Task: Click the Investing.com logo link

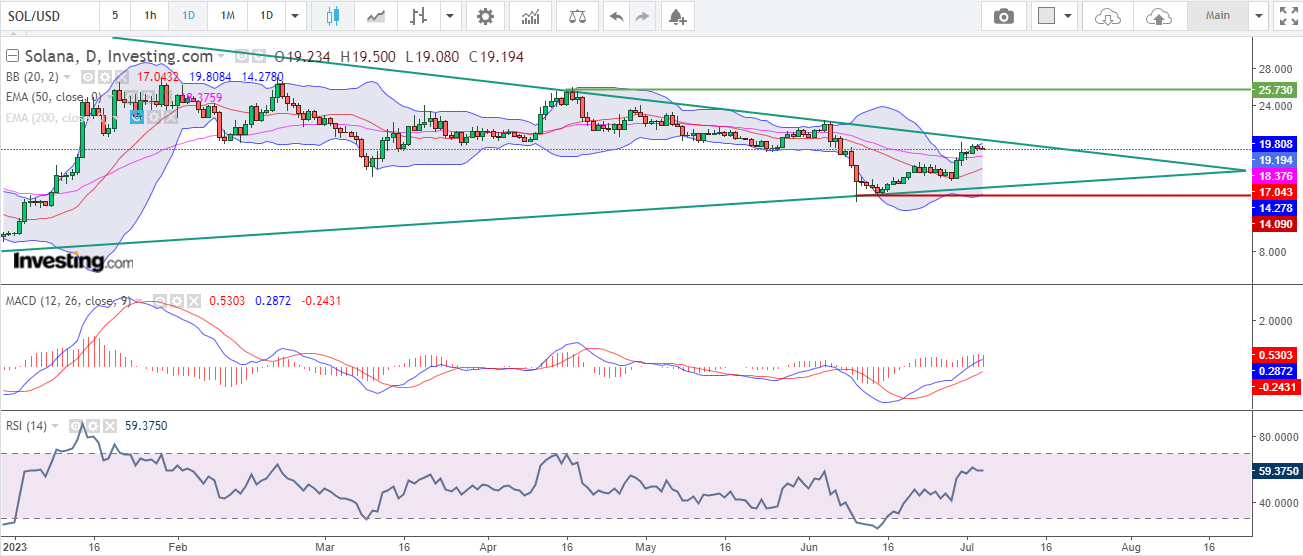Action: [72, 261]
